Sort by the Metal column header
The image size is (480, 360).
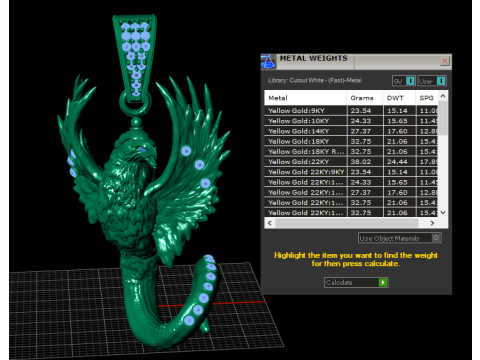[305, 98]
